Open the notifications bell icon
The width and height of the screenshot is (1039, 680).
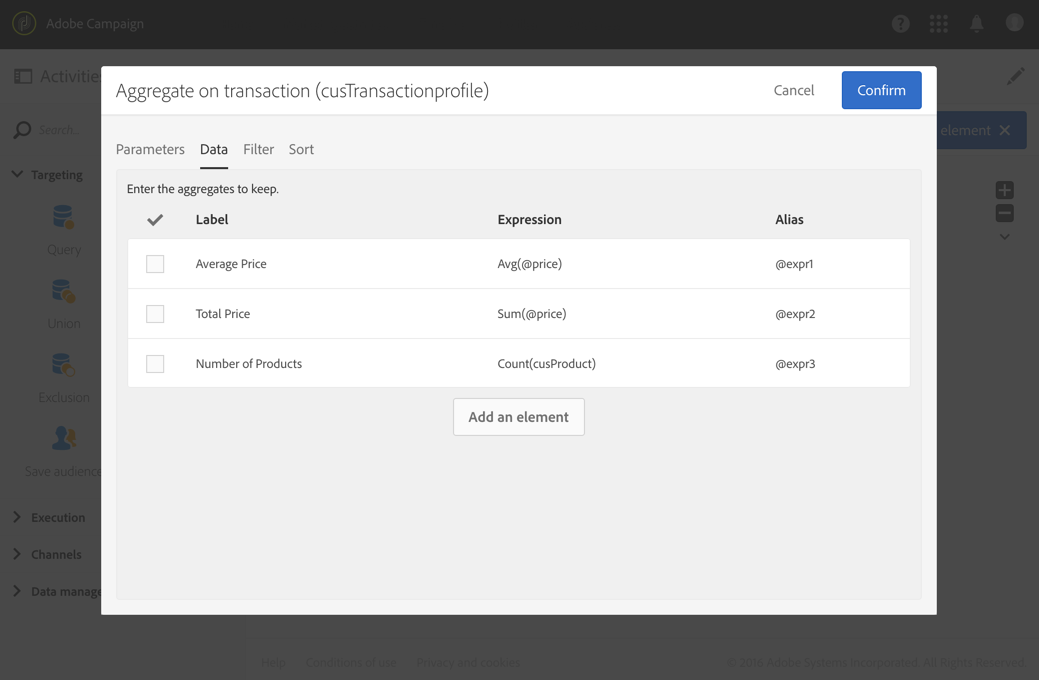click(976, 24)
